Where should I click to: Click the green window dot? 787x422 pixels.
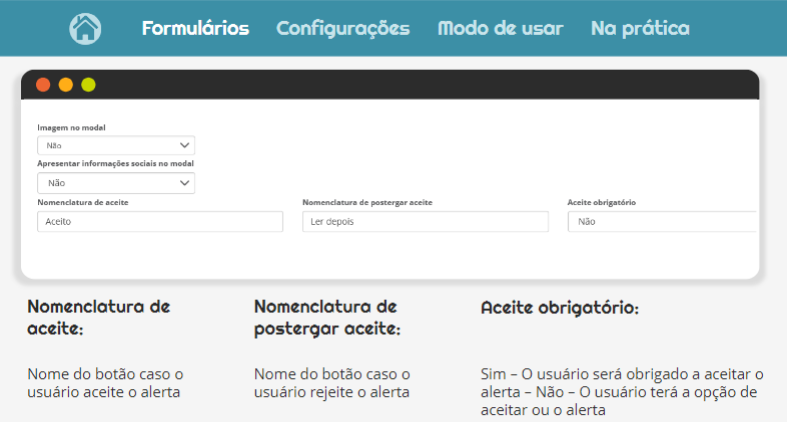[88, 85]
